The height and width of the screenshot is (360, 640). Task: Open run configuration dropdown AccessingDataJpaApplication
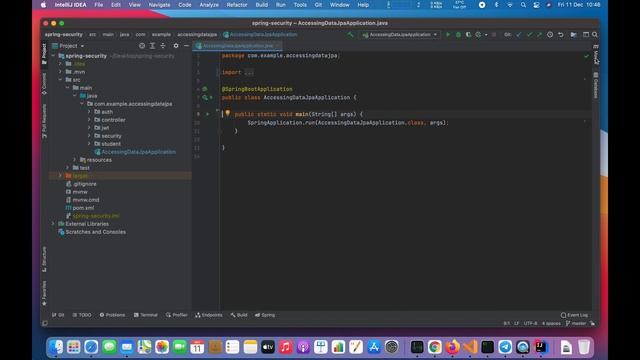coord(400,35)
